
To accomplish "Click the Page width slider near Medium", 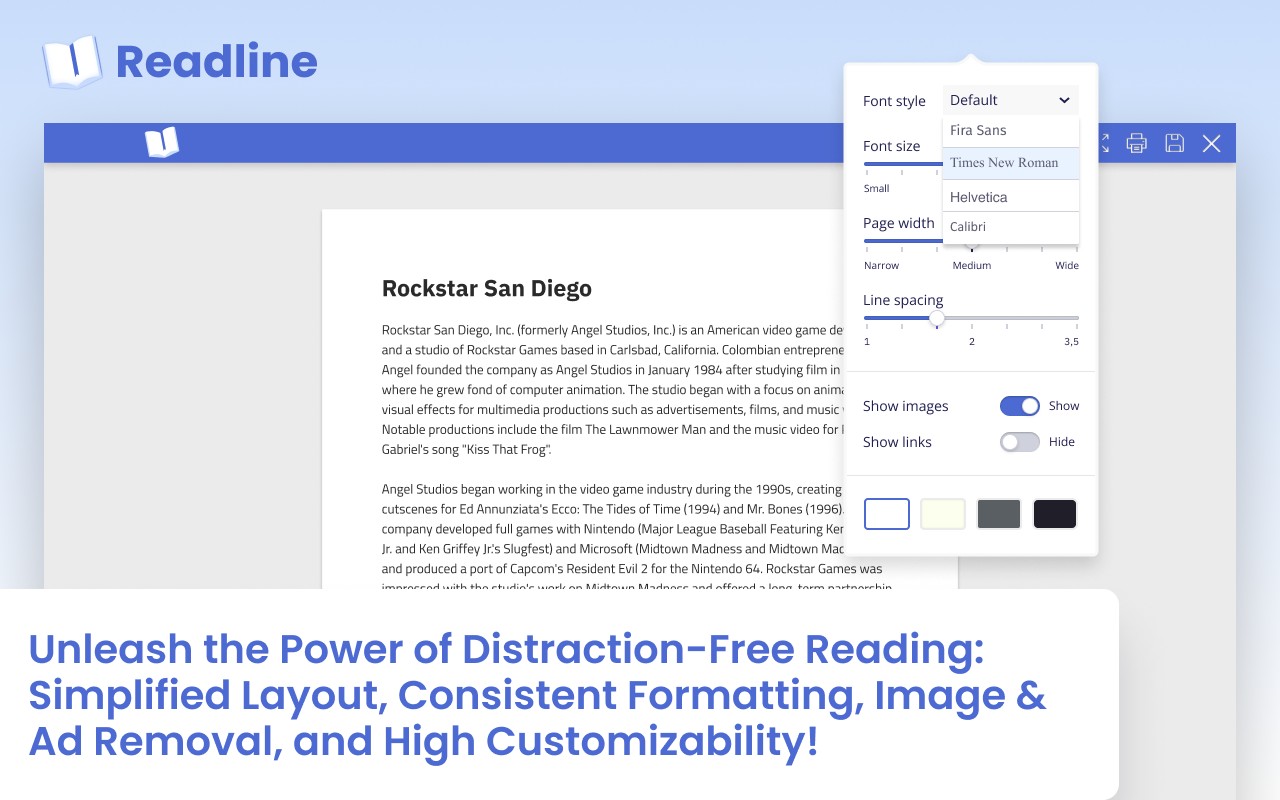I will point(971,241).
